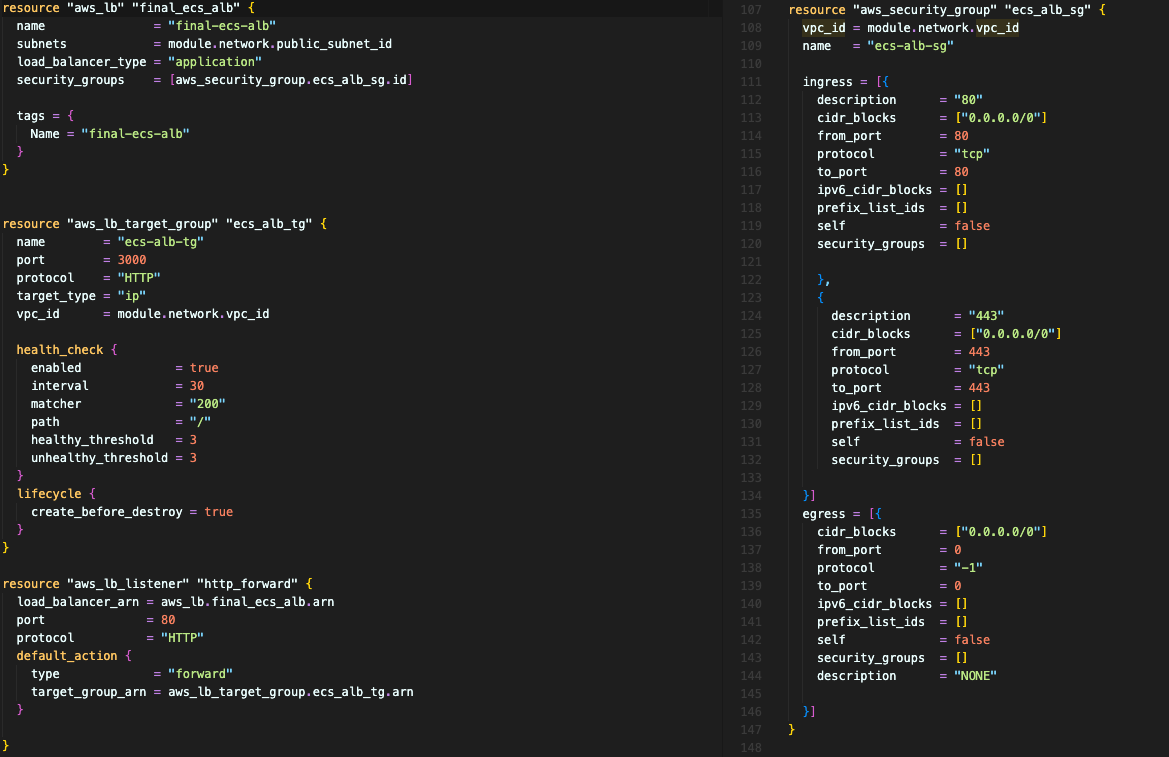
Task: Click line number 141 in the gutter
Action: (751, 622)
